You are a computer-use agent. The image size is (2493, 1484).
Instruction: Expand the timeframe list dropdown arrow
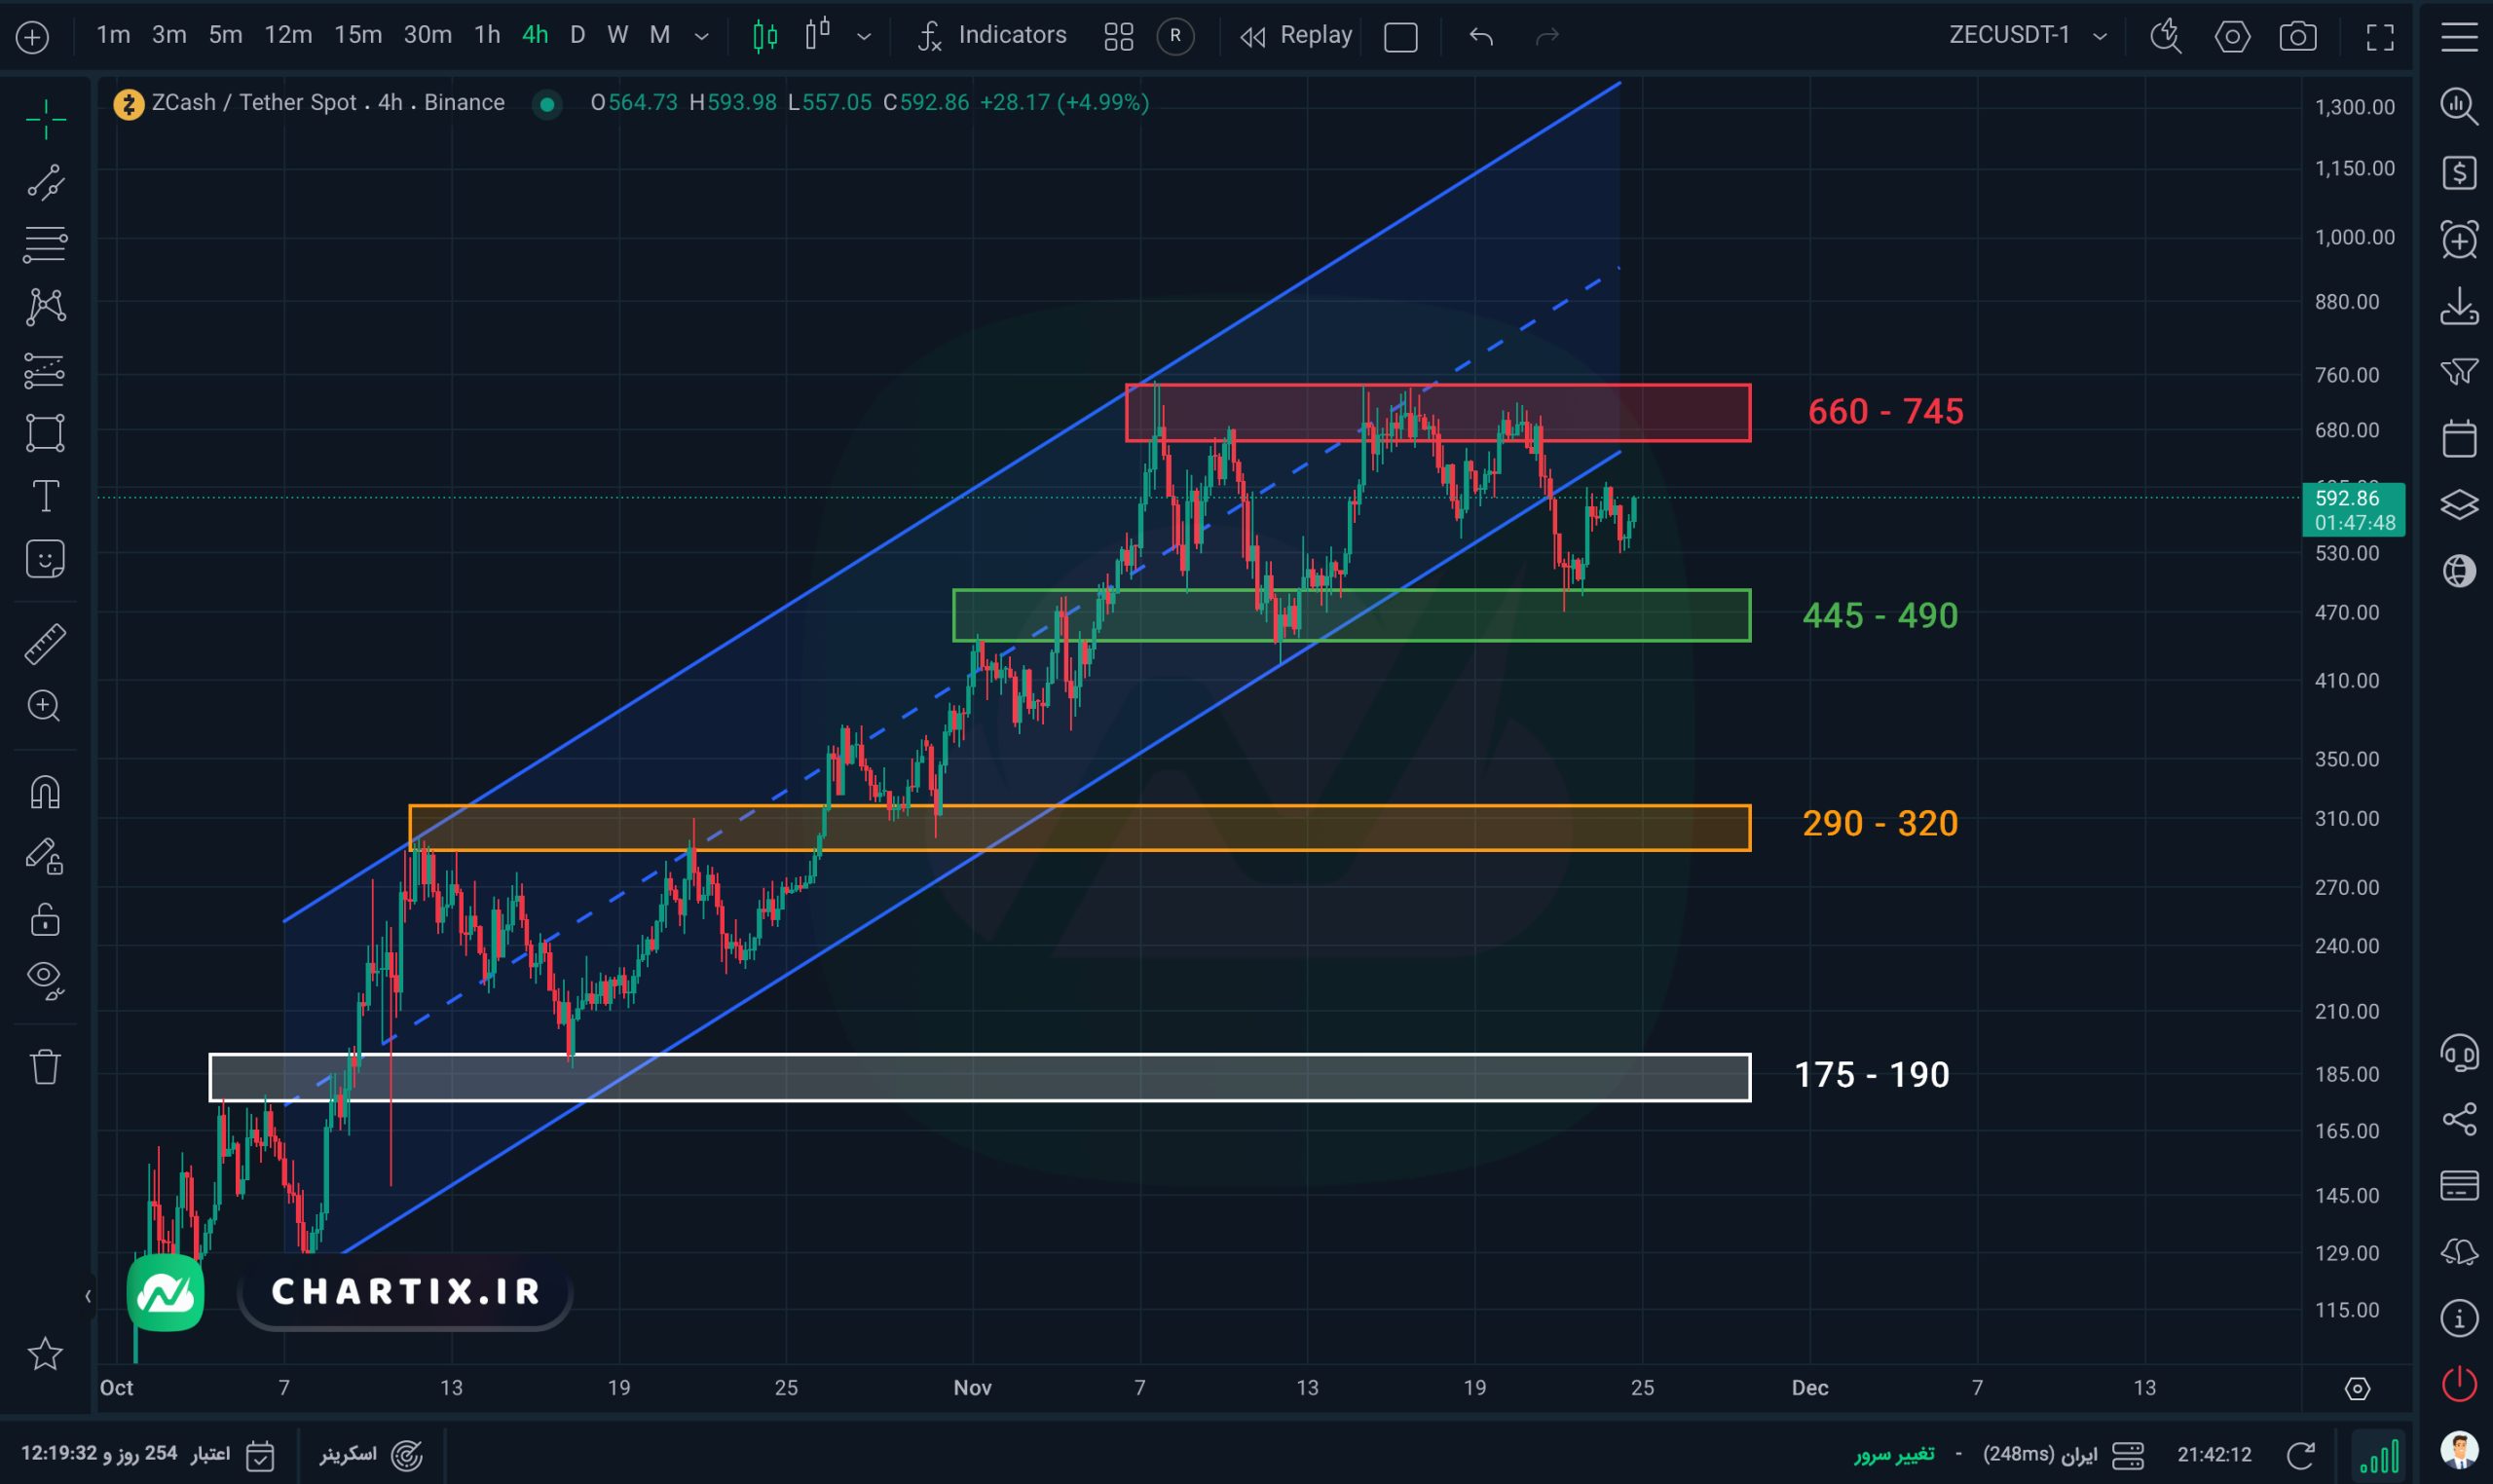(702, 37)
